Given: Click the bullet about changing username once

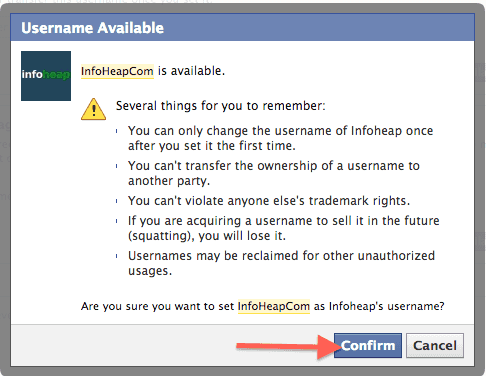Looking at the screenshot, I should click(280, 138).
